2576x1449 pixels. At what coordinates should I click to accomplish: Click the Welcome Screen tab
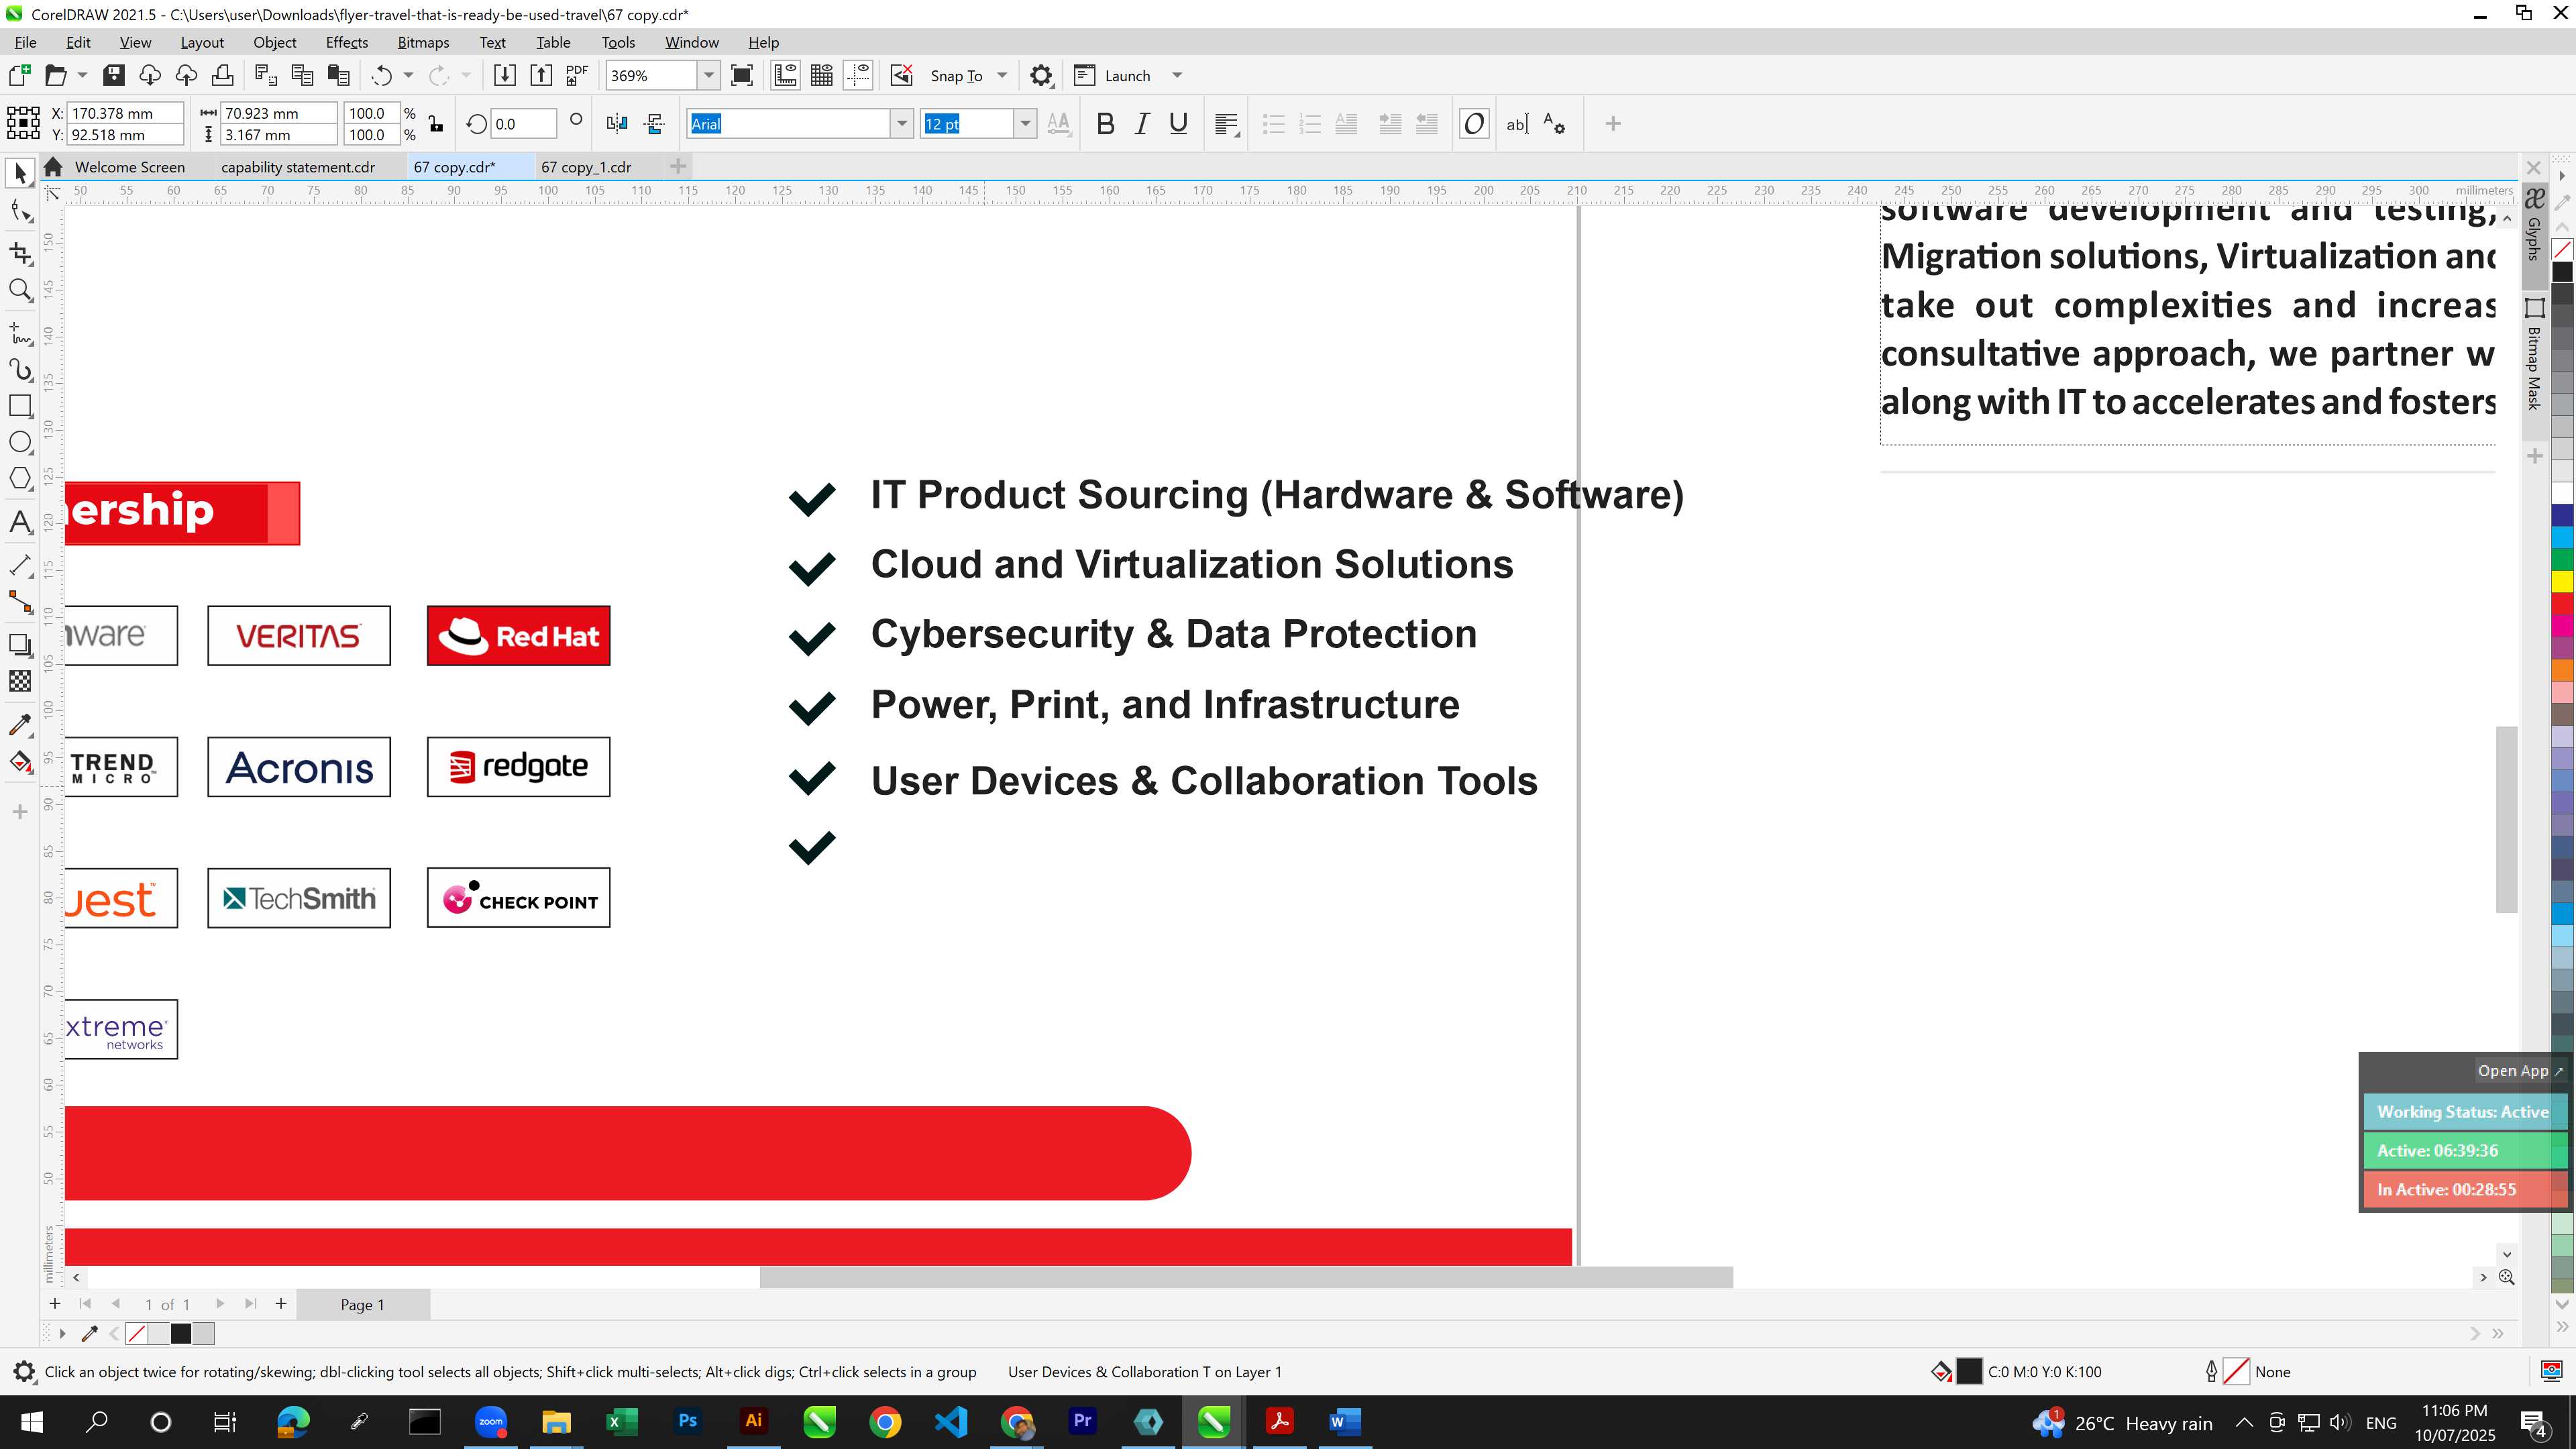tap(129, 167)
